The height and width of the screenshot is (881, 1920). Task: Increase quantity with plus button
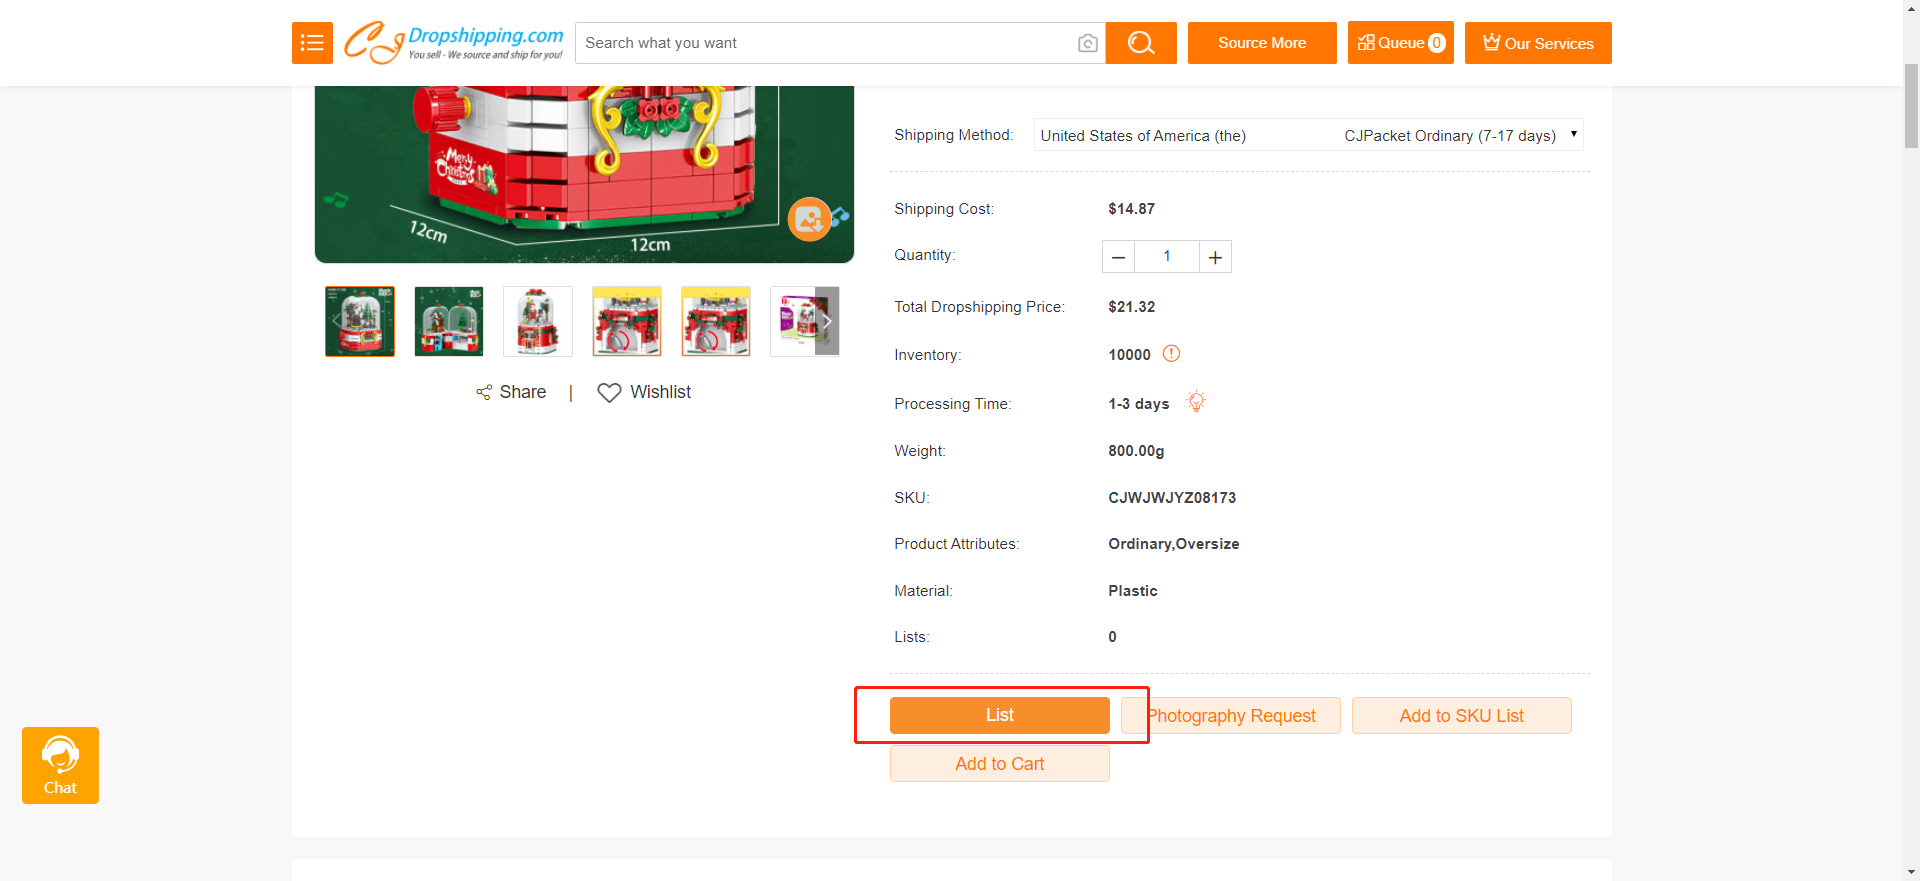pos(1215,257)
